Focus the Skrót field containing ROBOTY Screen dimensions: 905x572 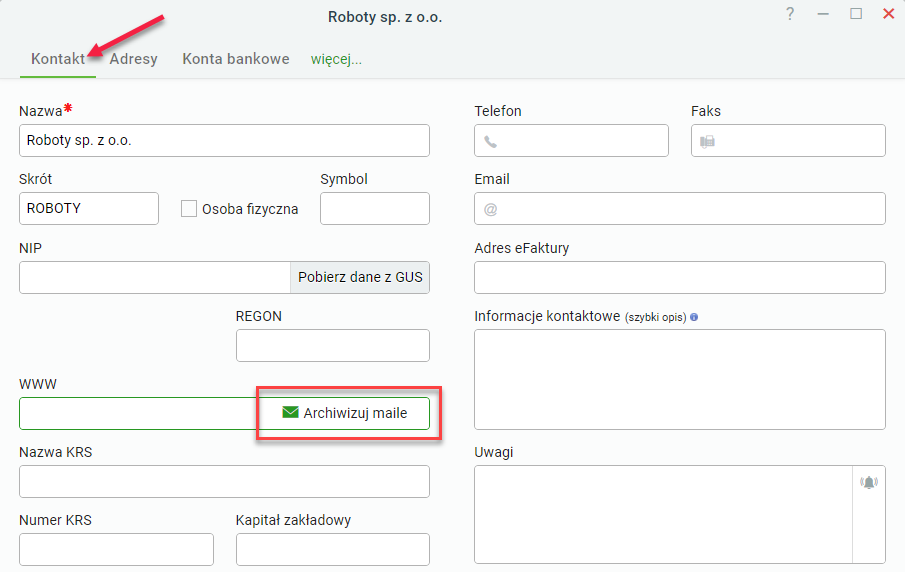click(x=89, y=208)
